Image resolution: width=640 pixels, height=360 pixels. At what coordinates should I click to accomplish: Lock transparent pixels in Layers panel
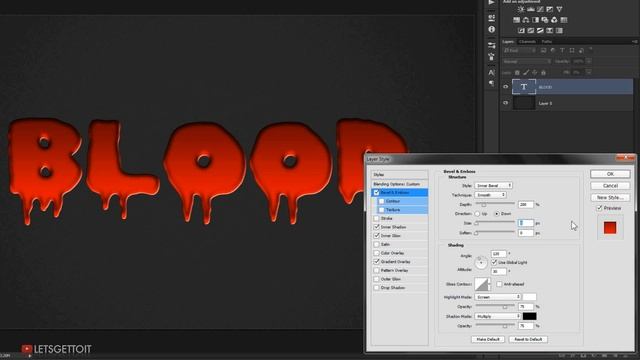(517, 72)
